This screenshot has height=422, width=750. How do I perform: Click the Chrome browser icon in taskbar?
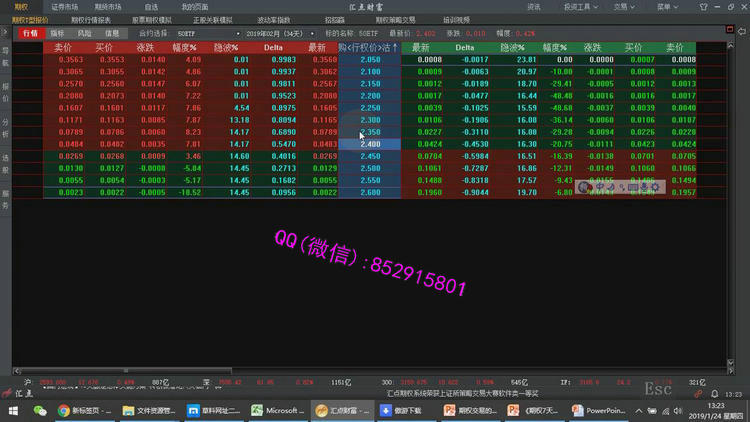point(64,410)
